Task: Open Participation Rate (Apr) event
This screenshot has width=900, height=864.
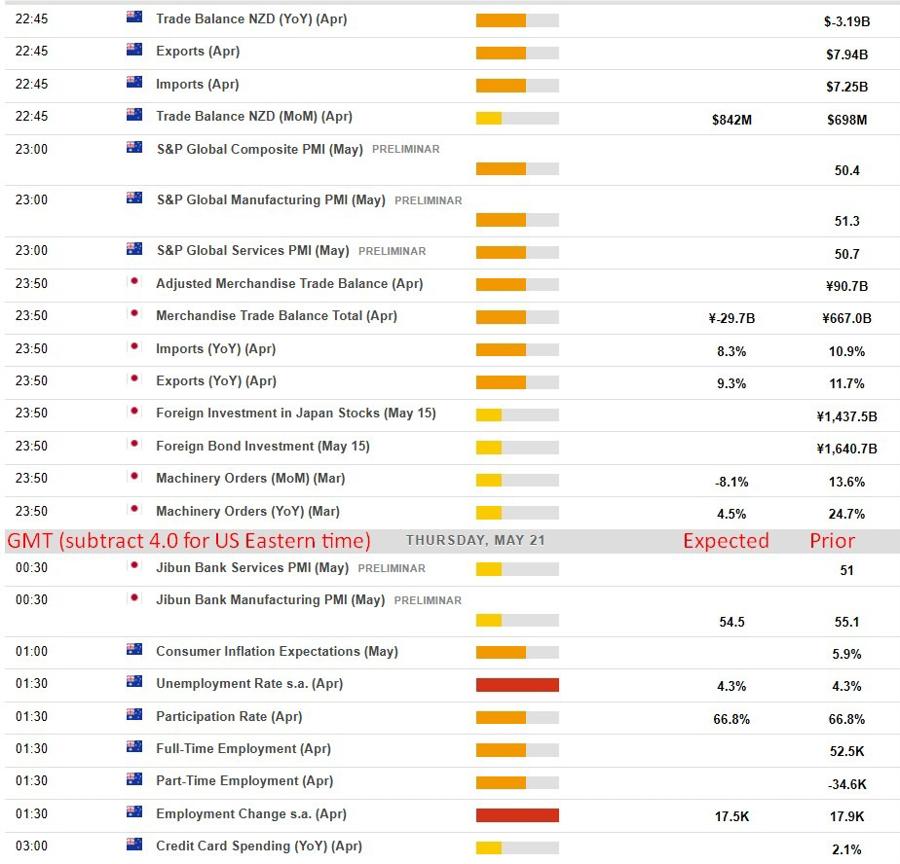Action: pos(228,716)
